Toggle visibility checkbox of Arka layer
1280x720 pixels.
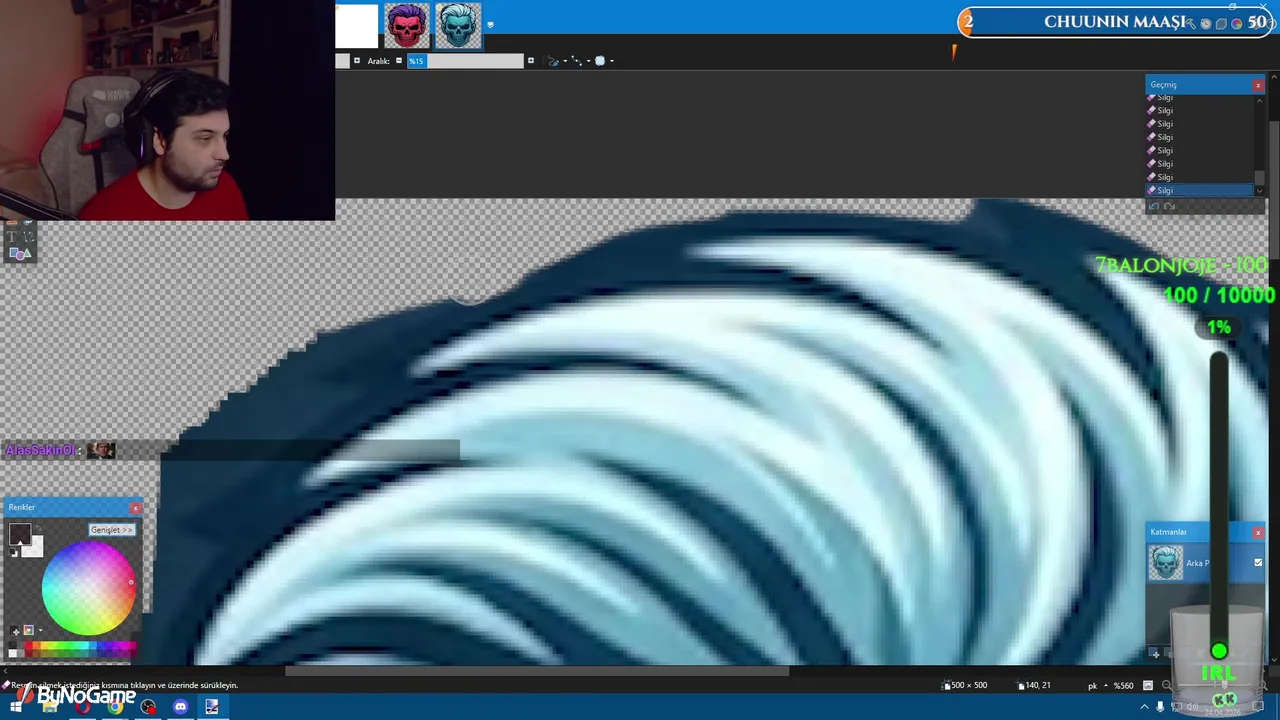1258,563
